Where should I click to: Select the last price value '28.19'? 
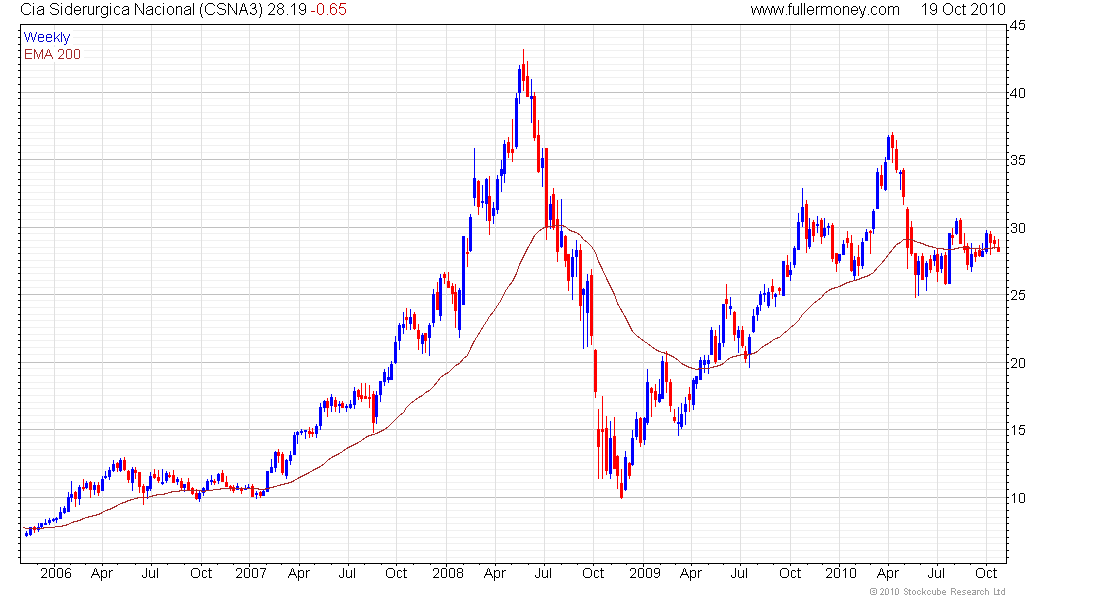[x=287, y=10]
